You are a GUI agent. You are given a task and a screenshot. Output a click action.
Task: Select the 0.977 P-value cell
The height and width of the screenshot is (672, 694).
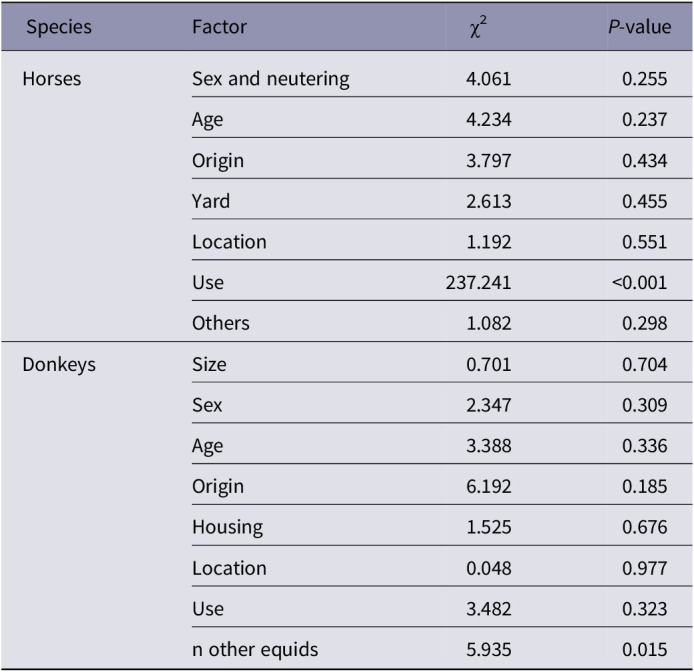click(x=644, y=568)
